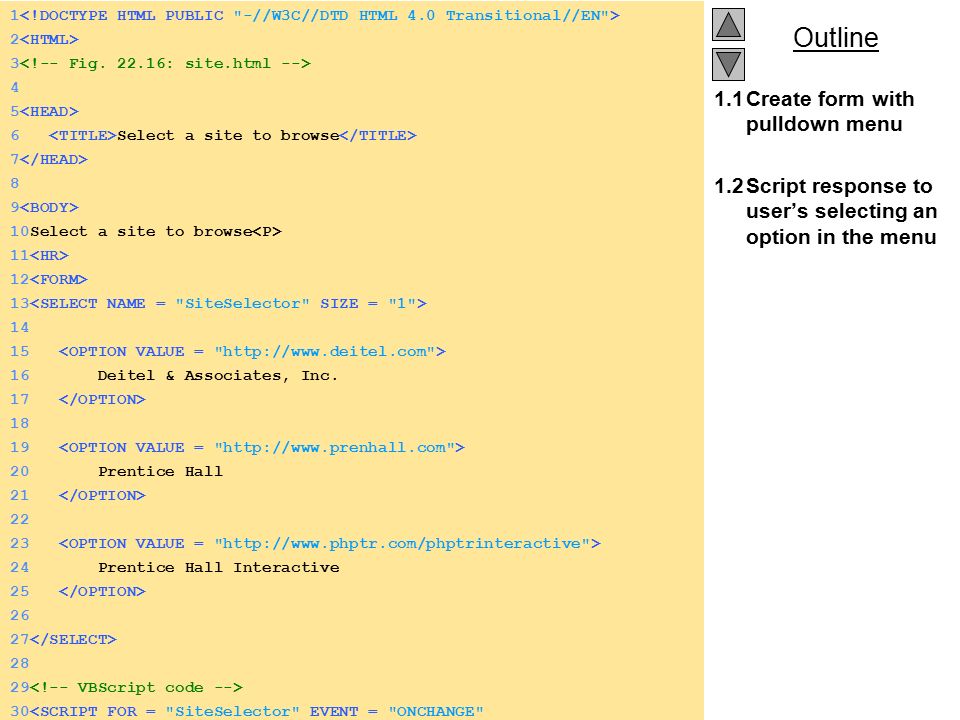Click the <HEAD> opening tag on line 5
This screenshot has height=720, width=960.
coord(49,111)
